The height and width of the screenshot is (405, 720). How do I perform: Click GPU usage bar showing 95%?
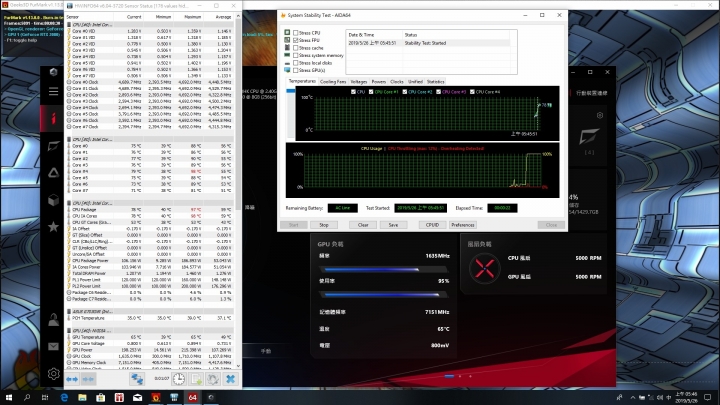click(x=383, y=294)
